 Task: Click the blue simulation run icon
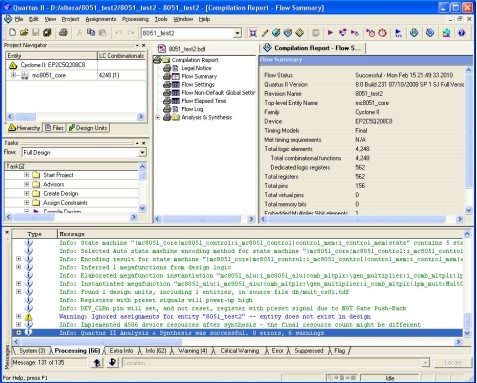pos(398,33)
